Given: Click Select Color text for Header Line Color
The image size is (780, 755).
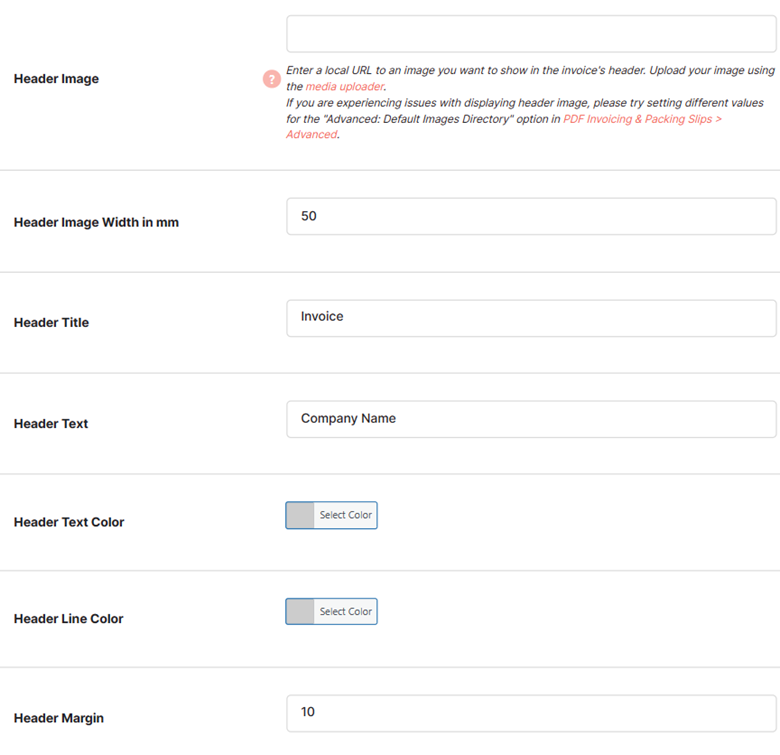Looking at the screenshot, I should 346,611.
